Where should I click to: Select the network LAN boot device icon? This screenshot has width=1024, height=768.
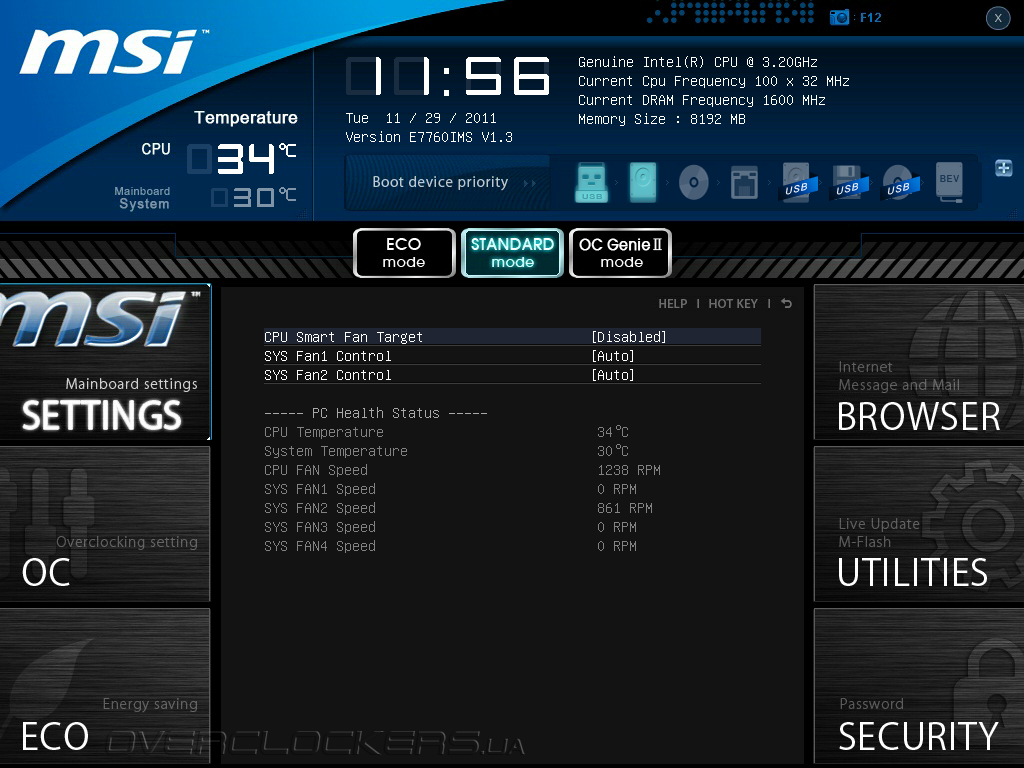(x=744, y=182)
